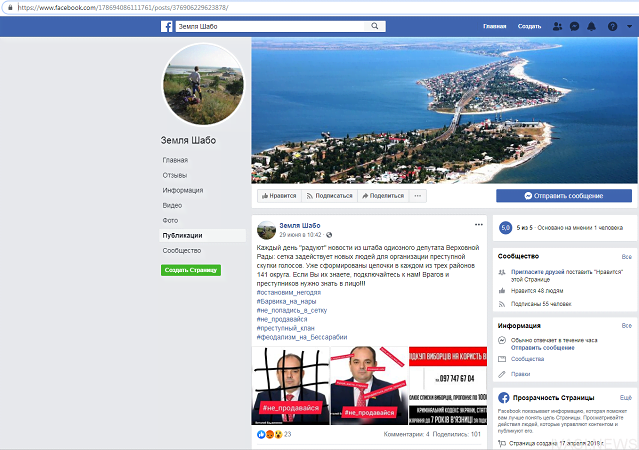Open hashtag #остановим_негодяя
This screenshot has width=639, height=450.
coord(289,293)
